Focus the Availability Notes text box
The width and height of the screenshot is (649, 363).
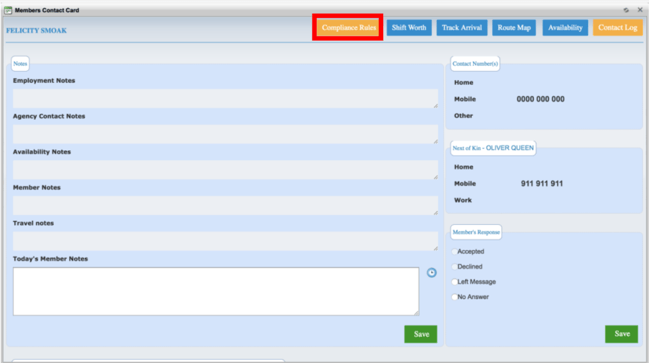pos(225,170)
